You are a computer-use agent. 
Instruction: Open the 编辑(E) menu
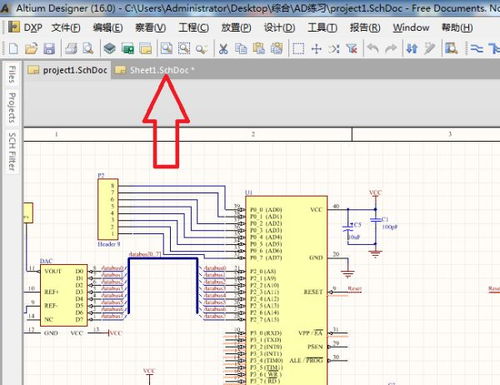[108, 28]
